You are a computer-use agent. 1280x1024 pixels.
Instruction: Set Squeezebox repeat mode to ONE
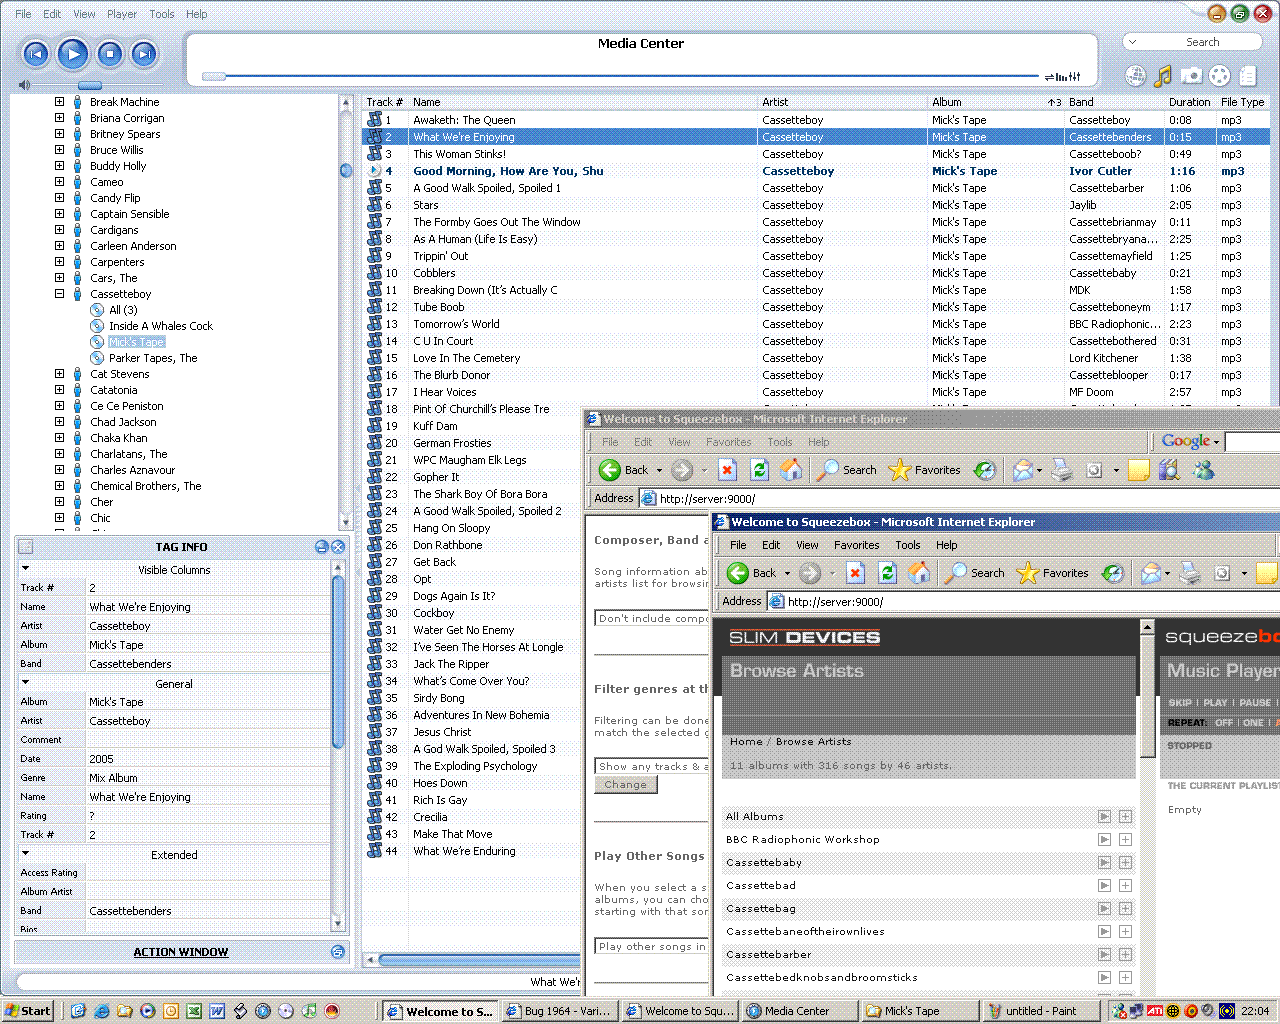tap(1253, 723)
